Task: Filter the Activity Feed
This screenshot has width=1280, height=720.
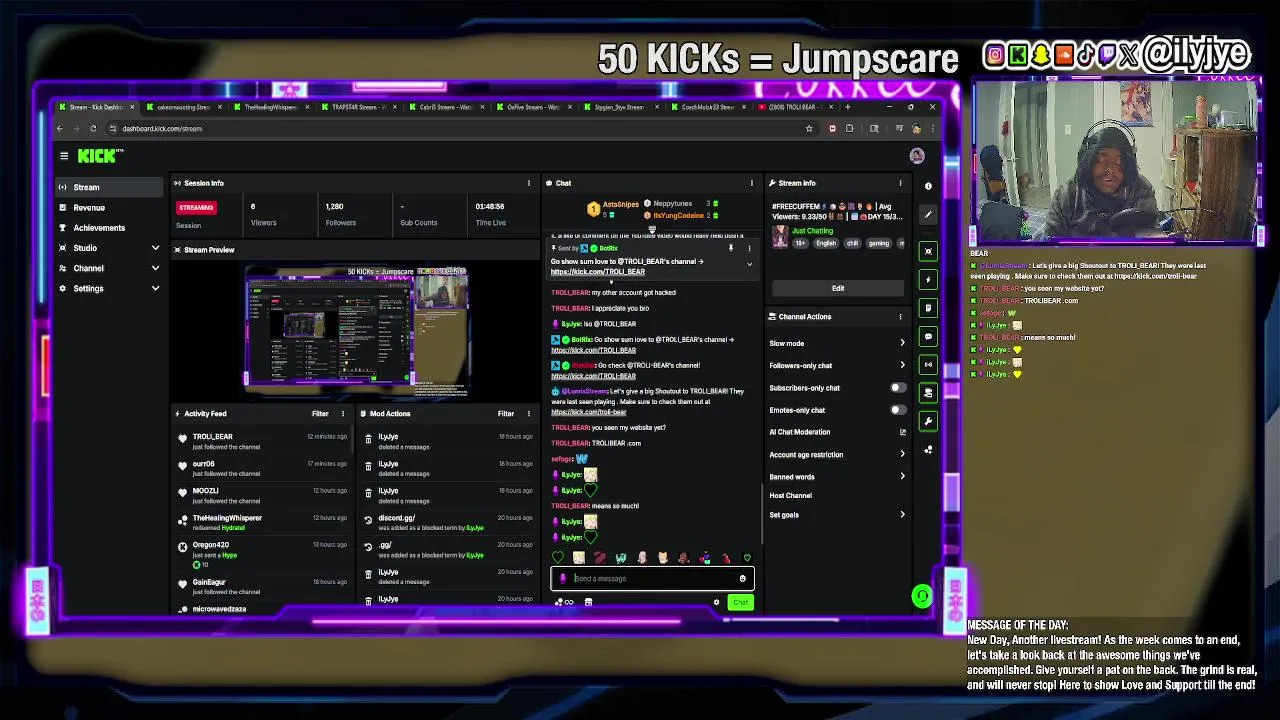Action: (x=320, y=413)
